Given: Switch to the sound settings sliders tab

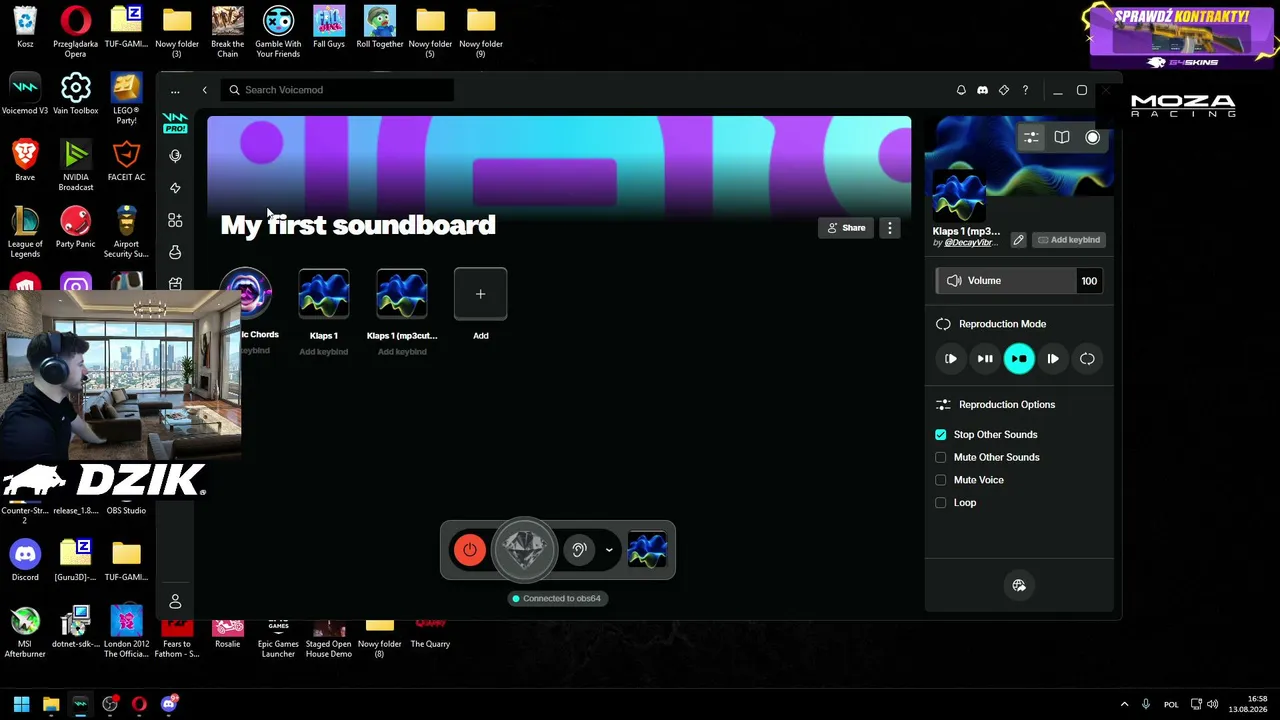Looking at the screenshot, I should 1031,138.
